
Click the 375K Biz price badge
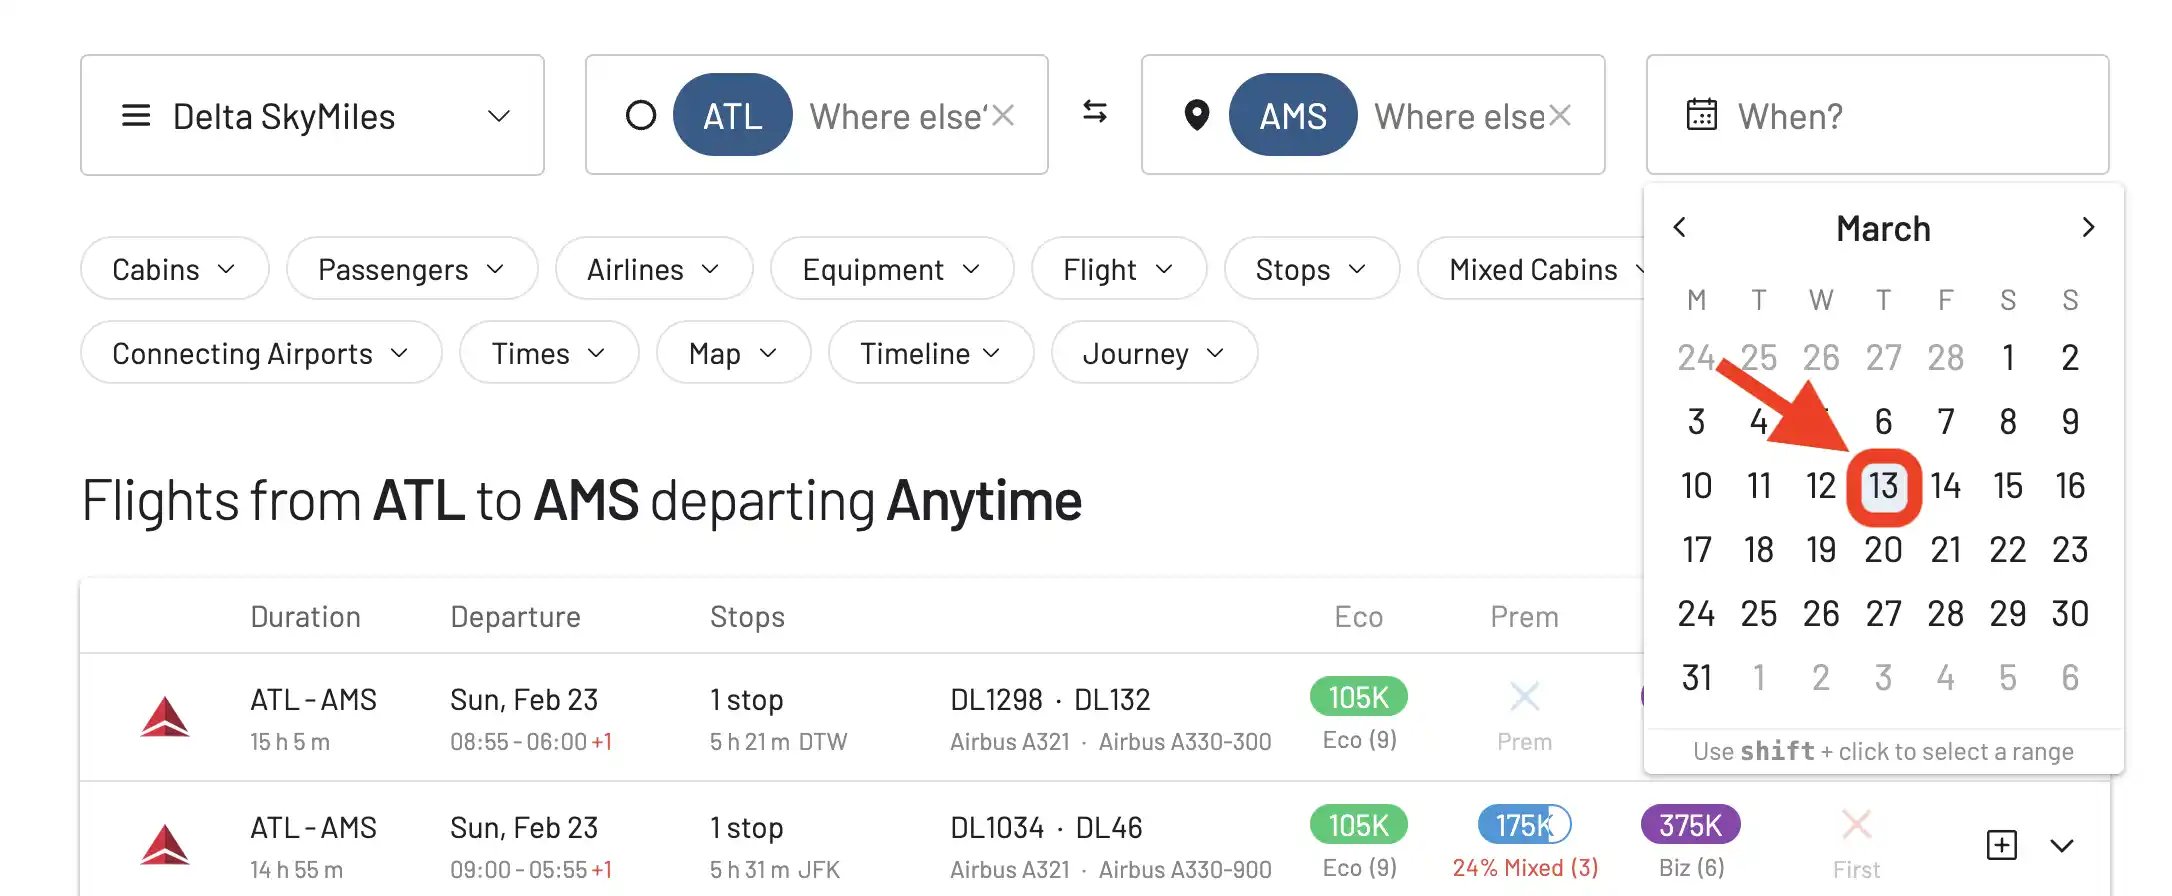(1690, 824)
